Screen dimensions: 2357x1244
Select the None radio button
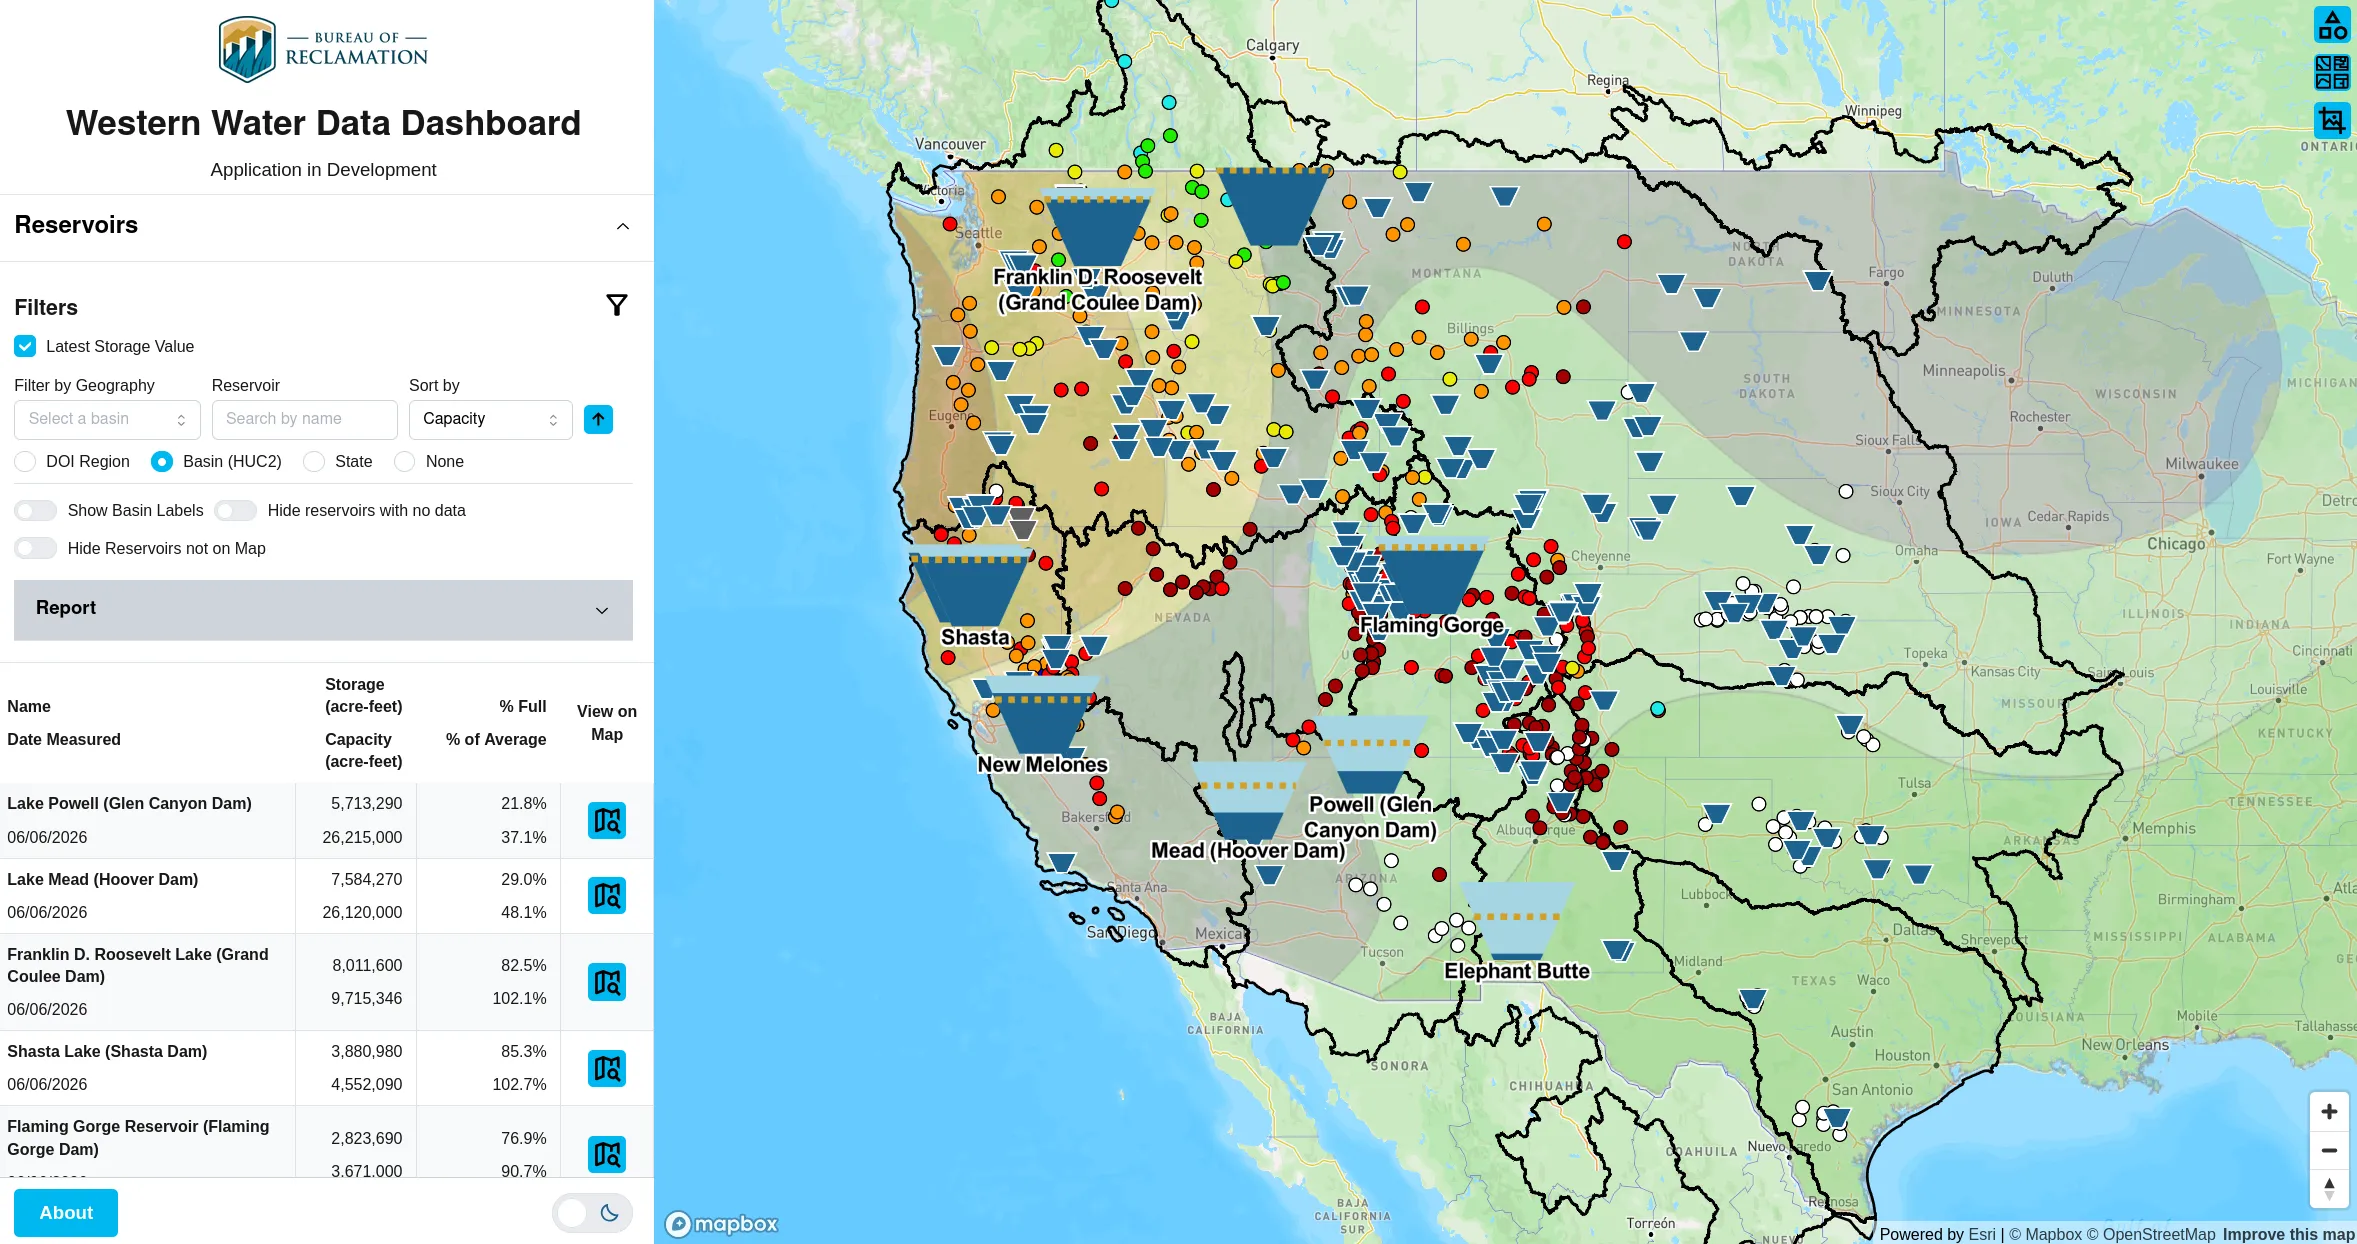(x=404, y=462)
